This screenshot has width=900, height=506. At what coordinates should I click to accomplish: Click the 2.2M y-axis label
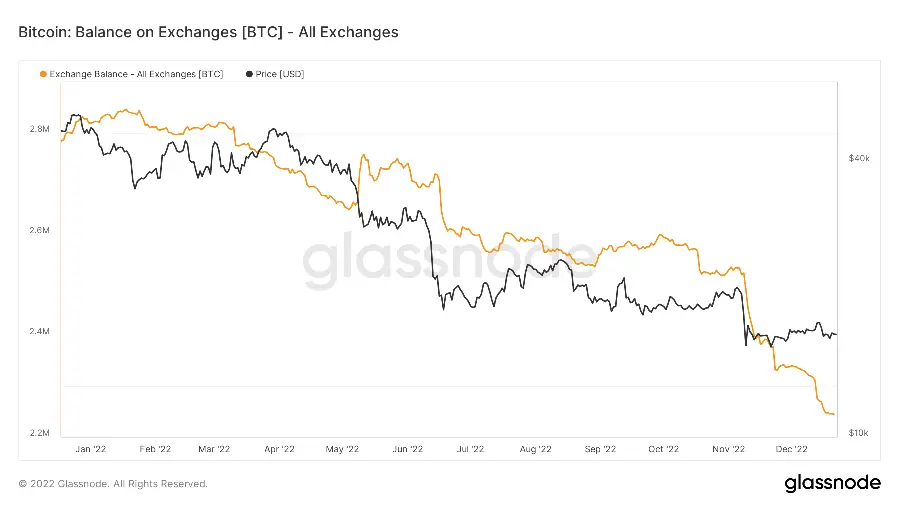point(39,433)
